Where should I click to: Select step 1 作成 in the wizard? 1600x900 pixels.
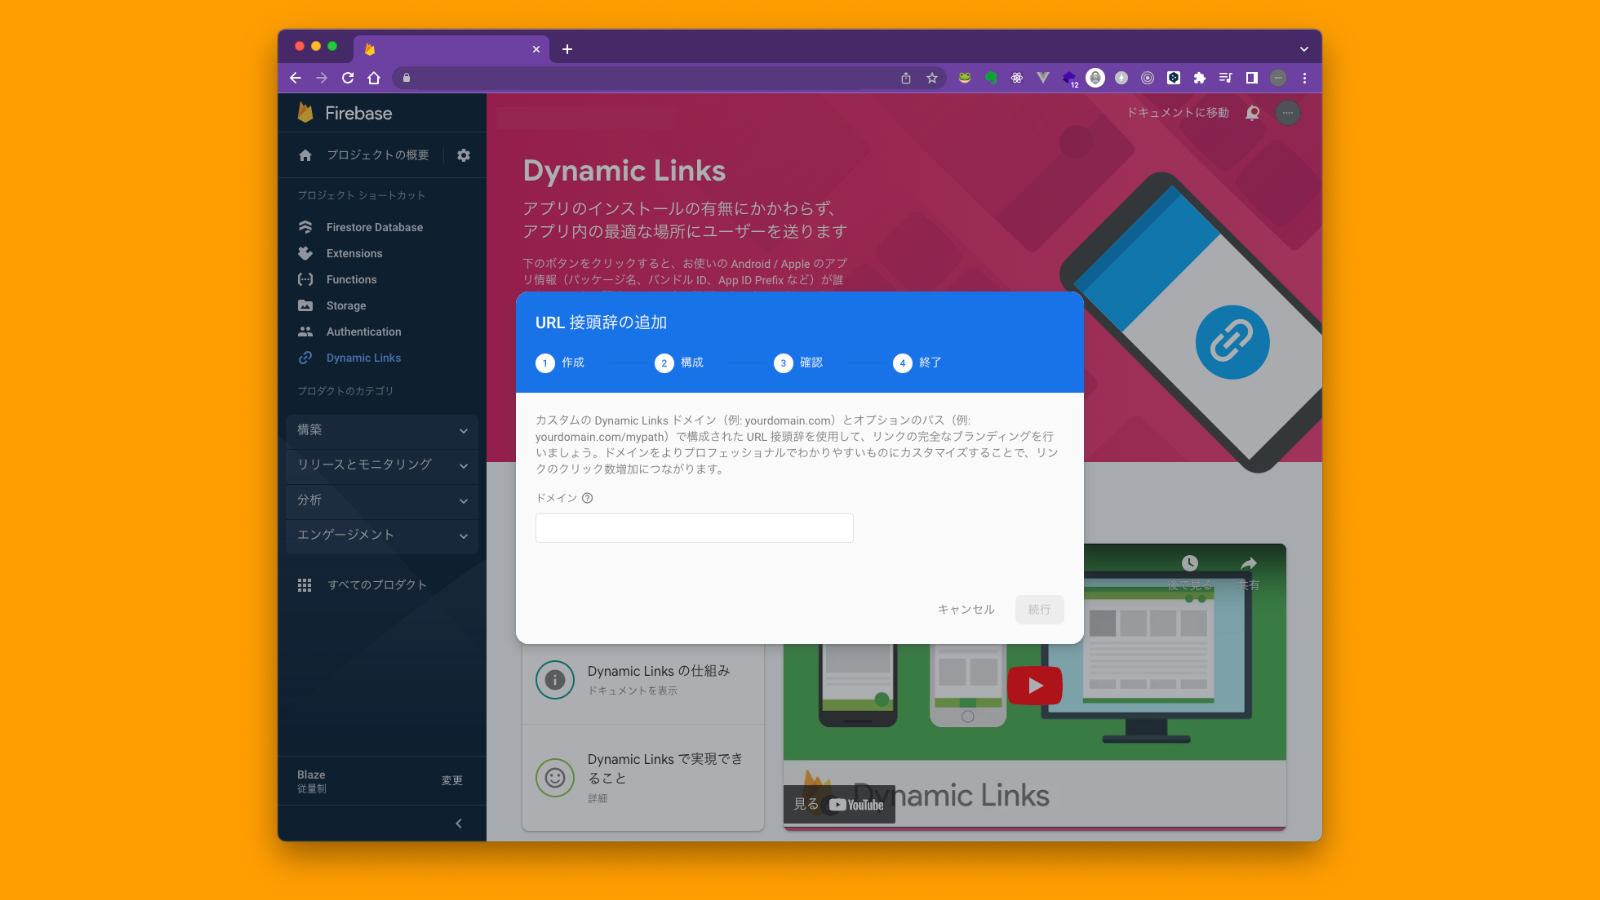(560, 363)
